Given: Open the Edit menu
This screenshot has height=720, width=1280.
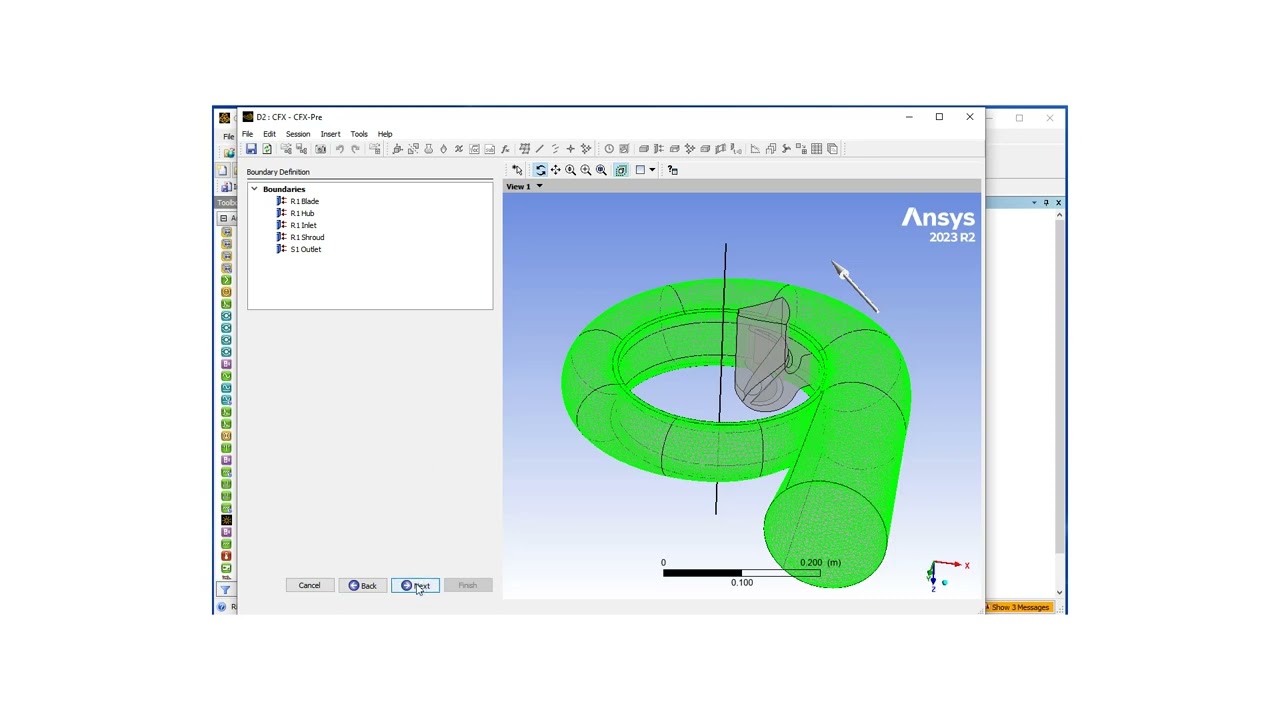Looking at the screenshot, I should tap(269, 134).
